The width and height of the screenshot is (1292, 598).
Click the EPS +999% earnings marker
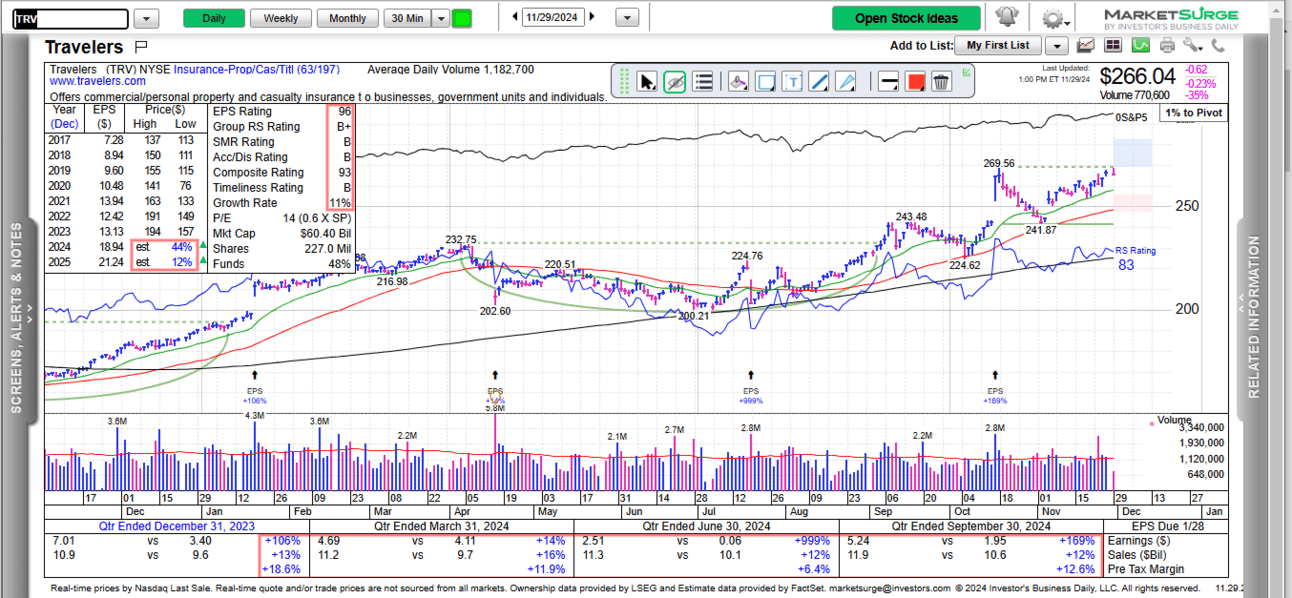[x=751, y=396]
